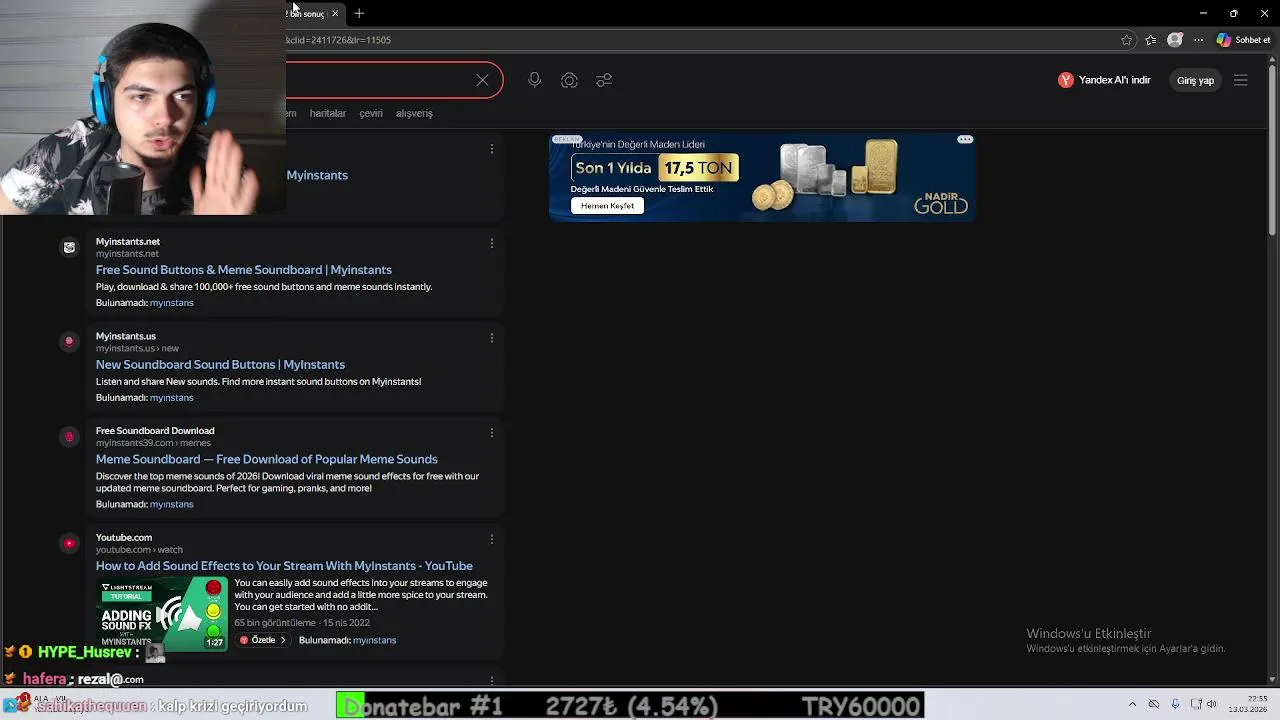Click Free Soundboard Download favicon
The height and width of the screenshot is (720, 1280).
click(x=69, y=436)
